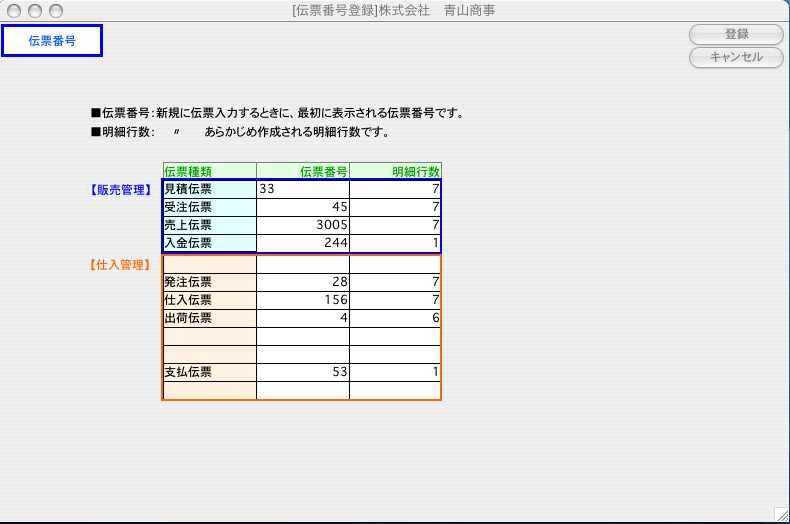Select the 見積伝票 detail rows cell
This screenshot has height=524, width=790.
pos(395,189)
